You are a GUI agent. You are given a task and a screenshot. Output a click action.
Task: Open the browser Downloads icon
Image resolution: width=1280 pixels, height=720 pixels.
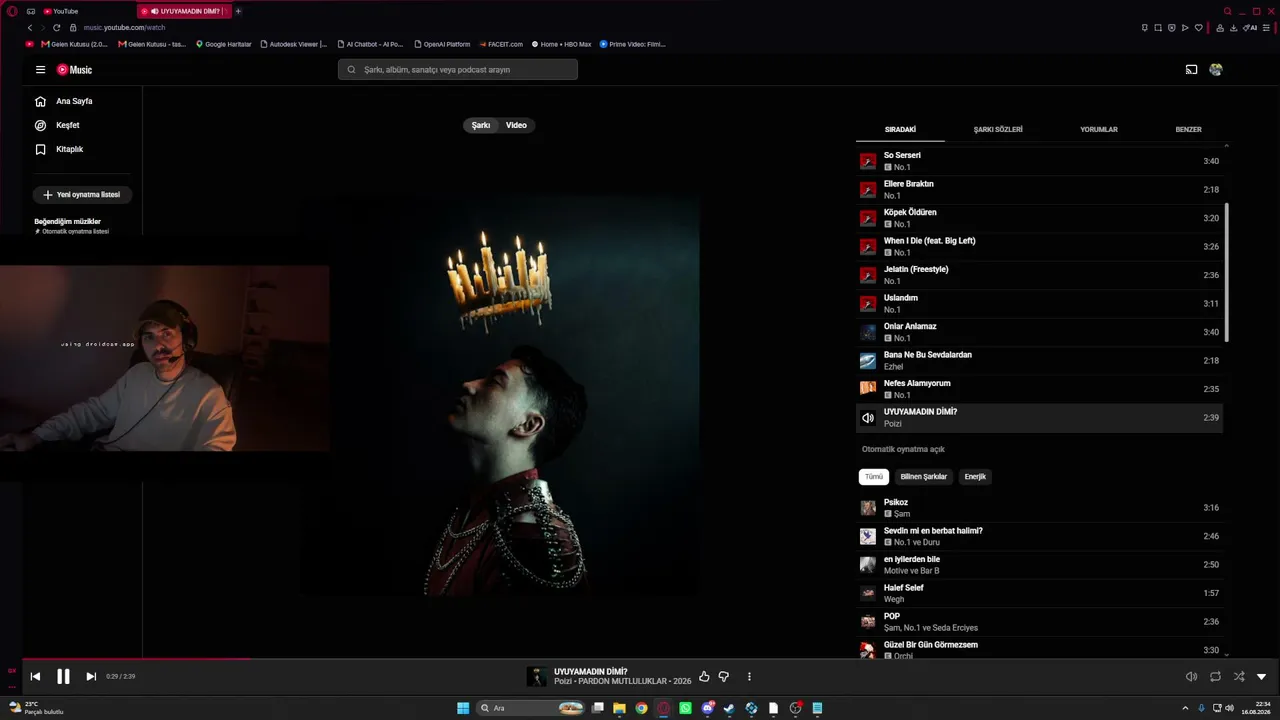[1233, 28]
